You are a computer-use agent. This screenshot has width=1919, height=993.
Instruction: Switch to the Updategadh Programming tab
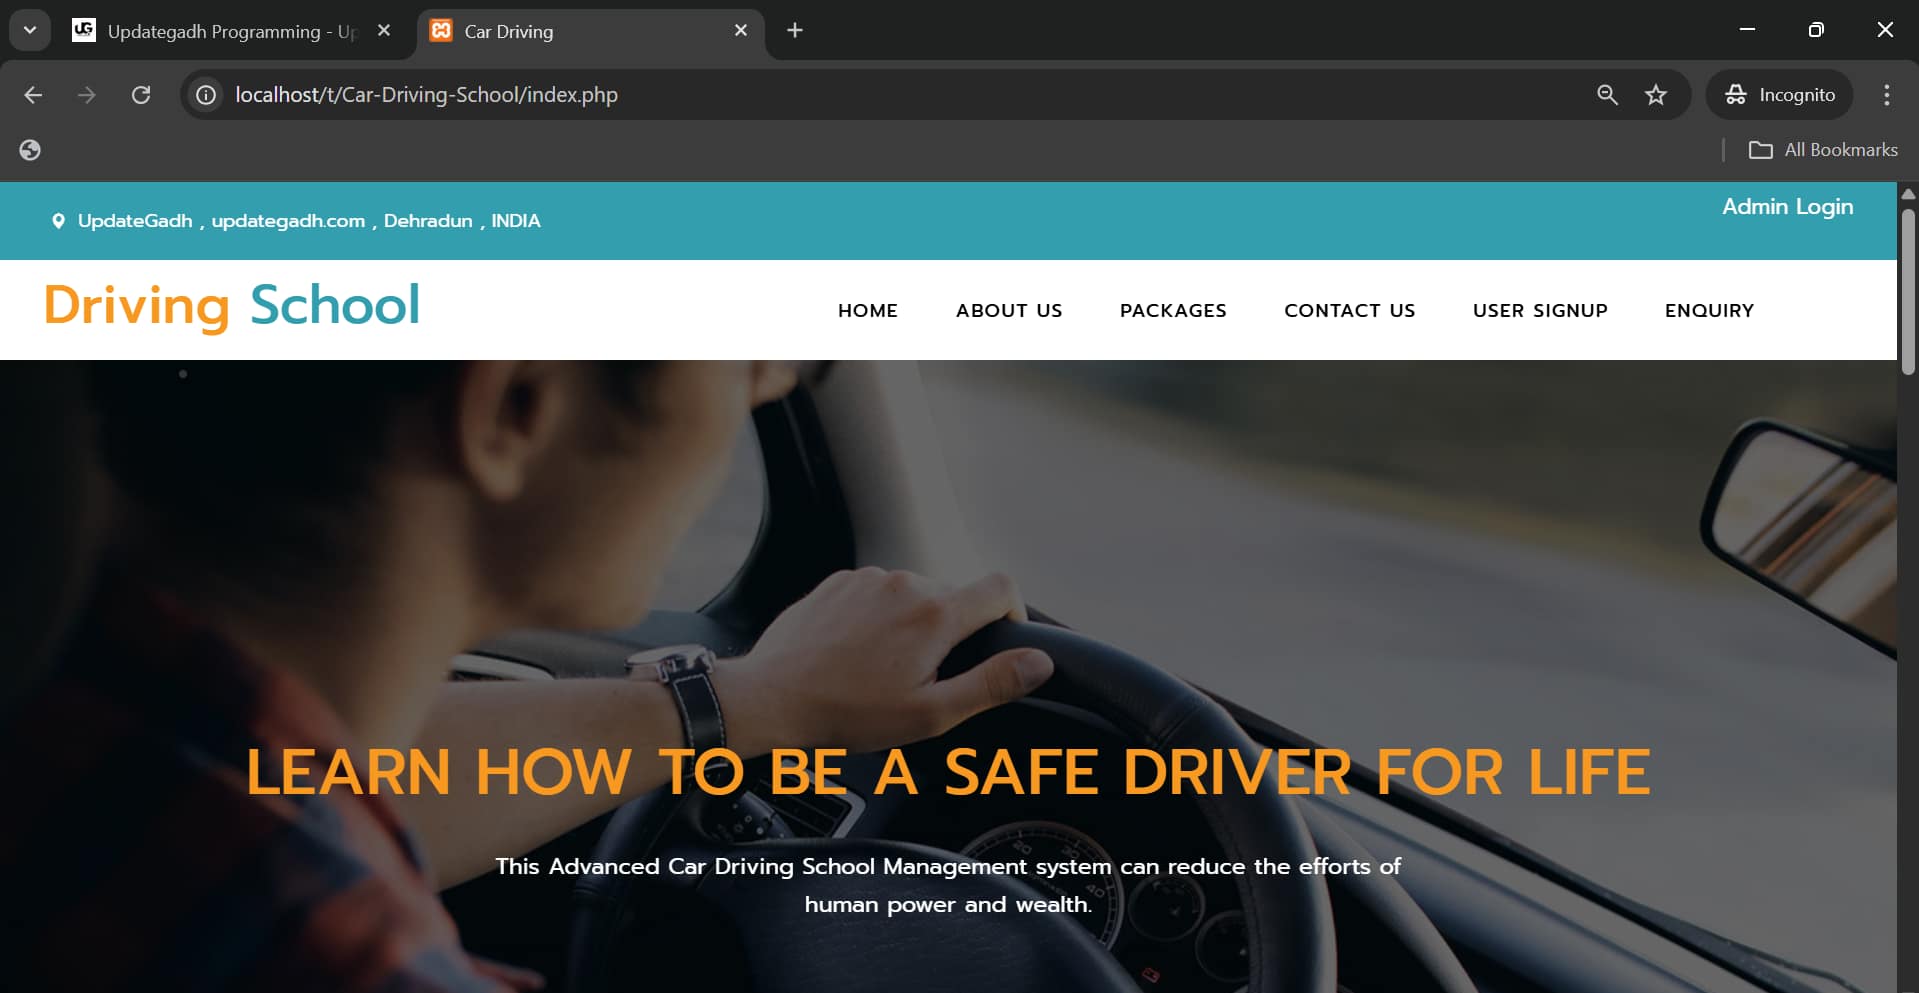pos(220,31)
